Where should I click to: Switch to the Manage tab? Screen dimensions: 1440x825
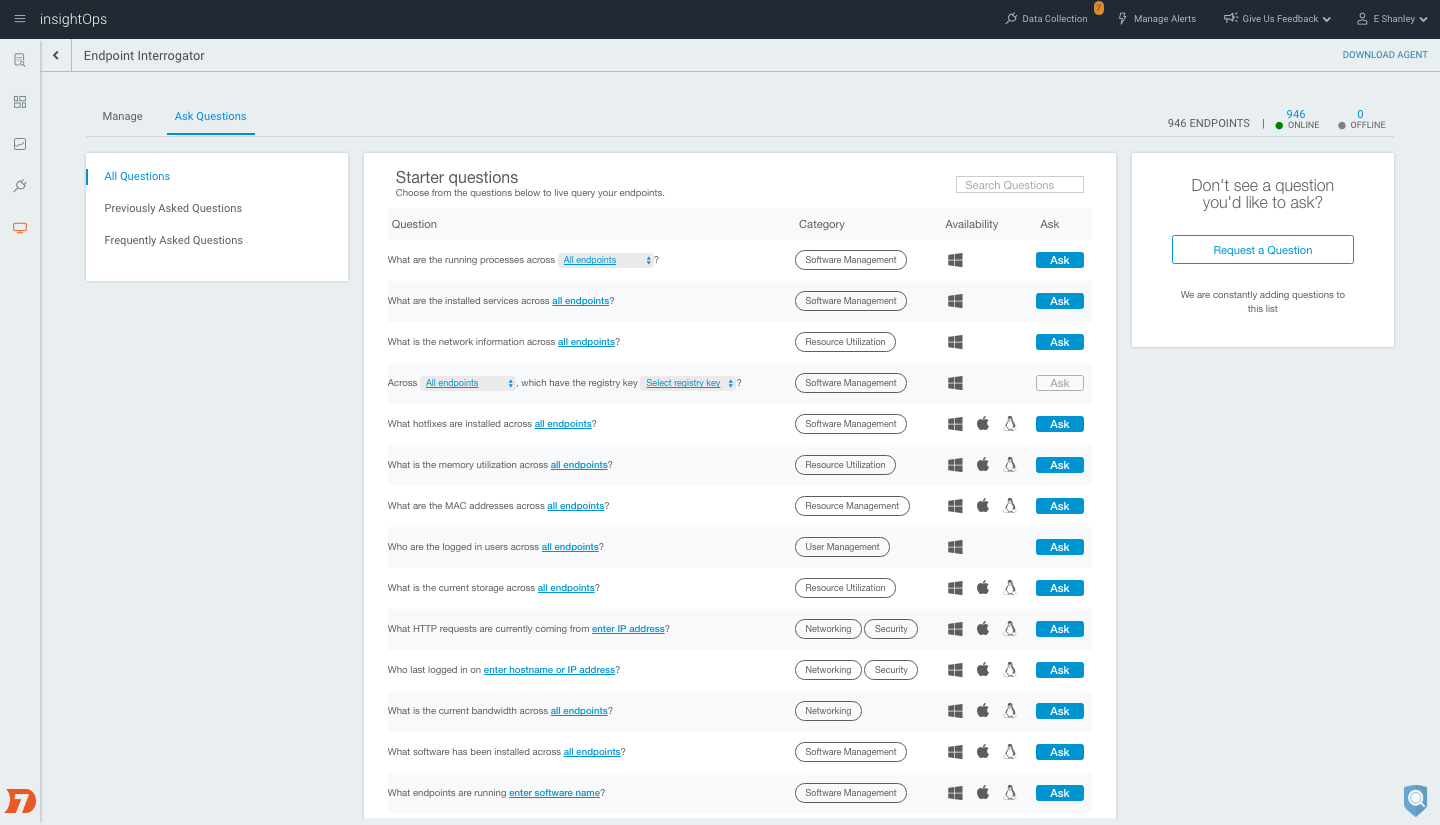tap(122, 116)
